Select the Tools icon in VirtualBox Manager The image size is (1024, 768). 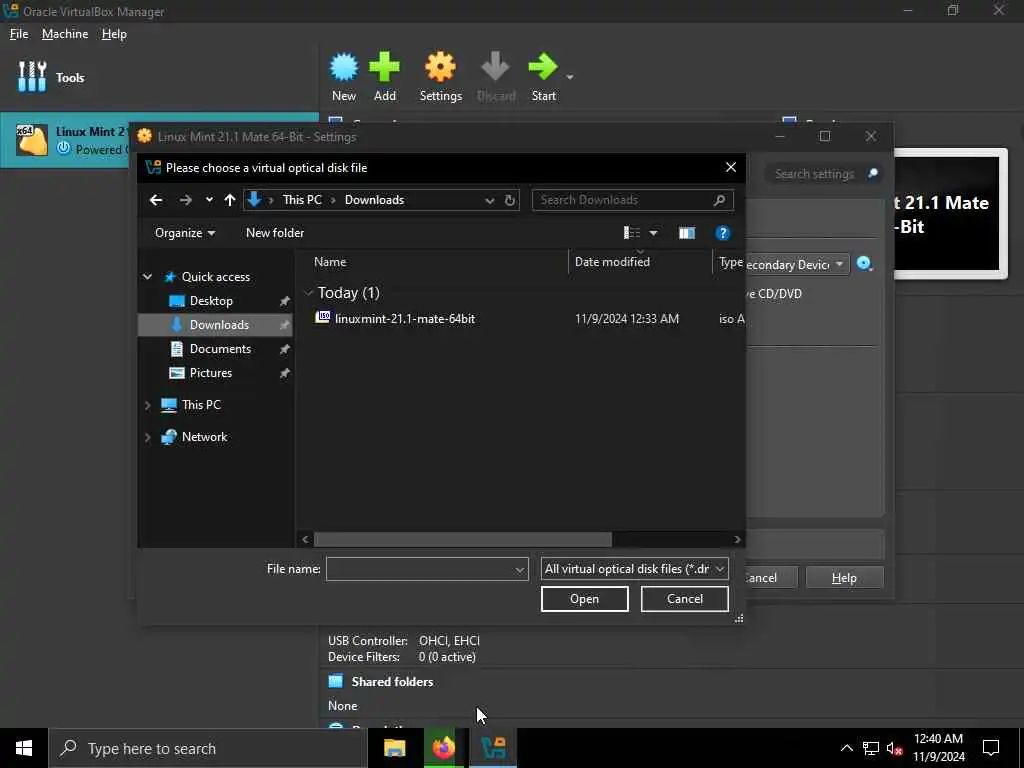coord(33,77)
